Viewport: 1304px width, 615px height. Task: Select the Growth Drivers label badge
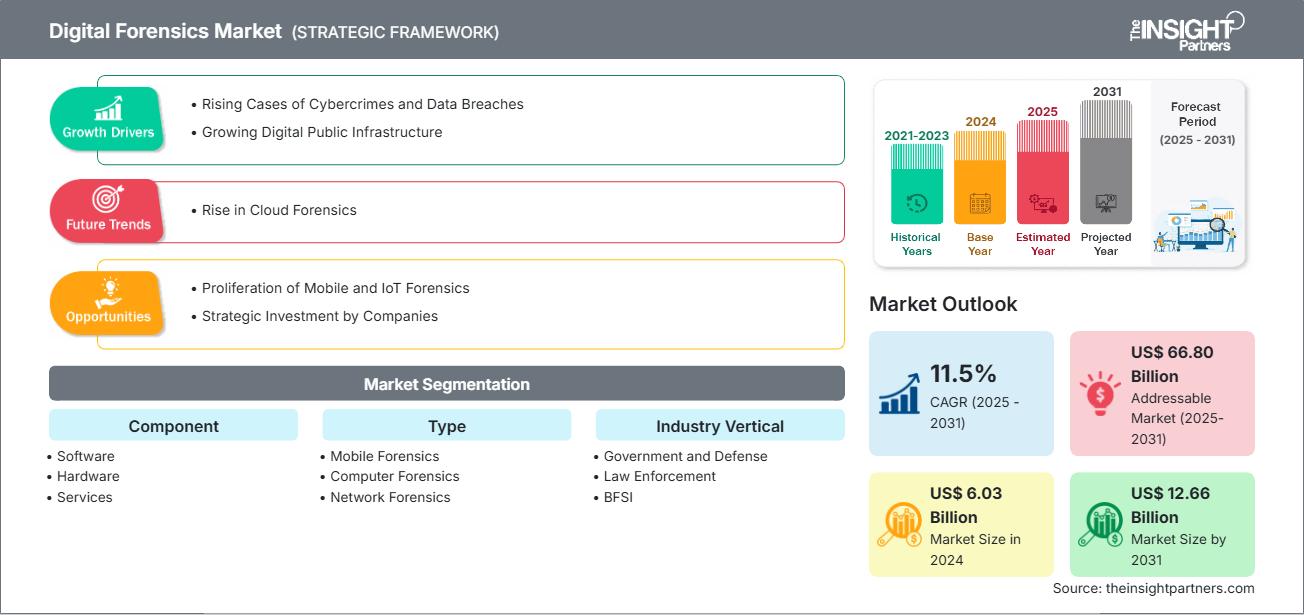[108, 118]
